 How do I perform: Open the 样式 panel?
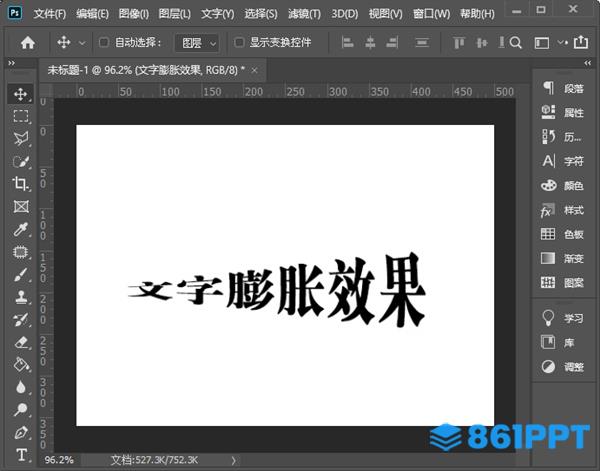(x=563, y=210)
